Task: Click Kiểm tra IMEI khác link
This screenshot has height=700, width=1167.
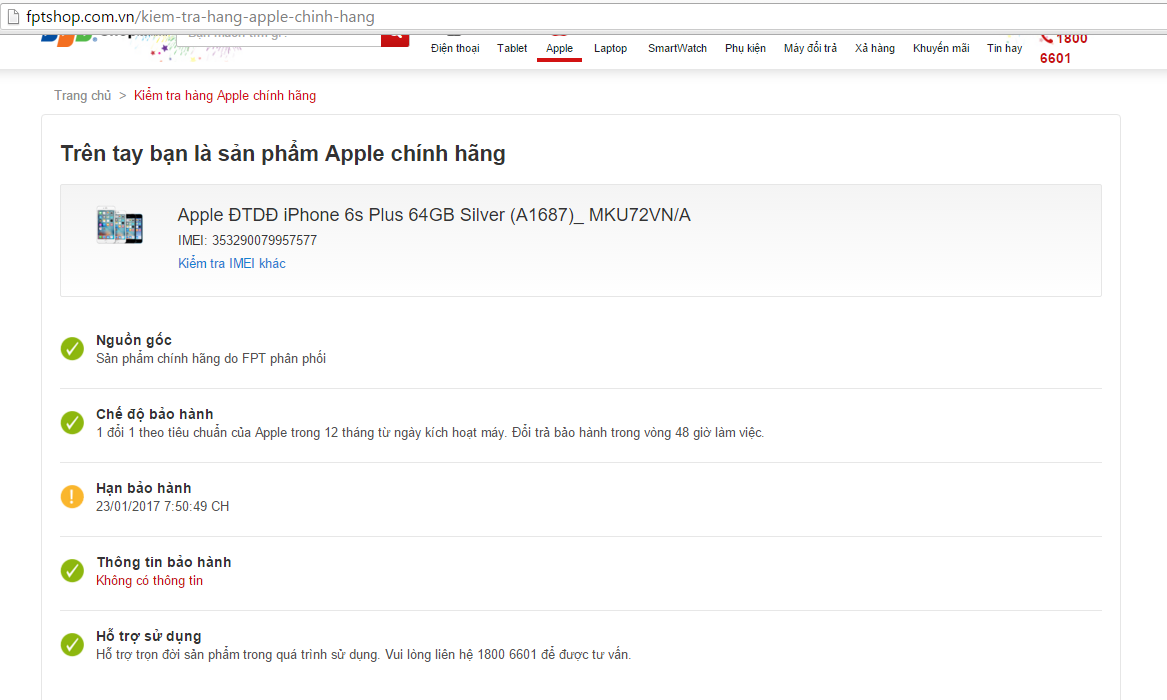Action: 231,263
